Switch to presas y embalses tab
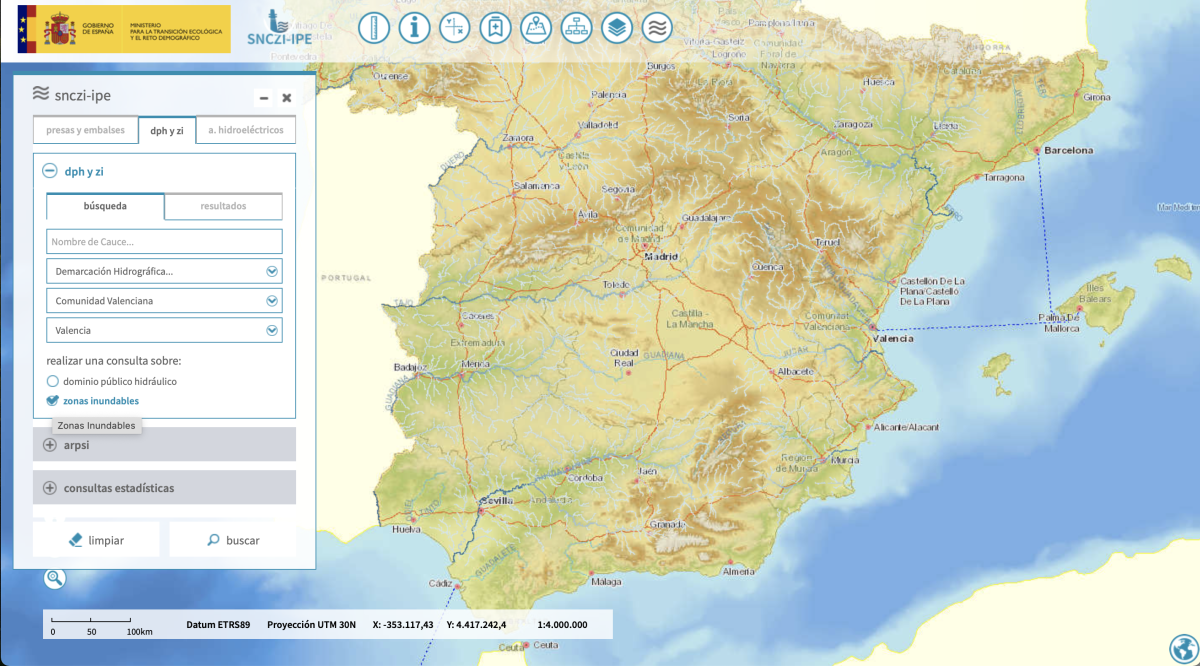Image resolution: width=1200 pixels, height=666 pixels. (85, 130)
